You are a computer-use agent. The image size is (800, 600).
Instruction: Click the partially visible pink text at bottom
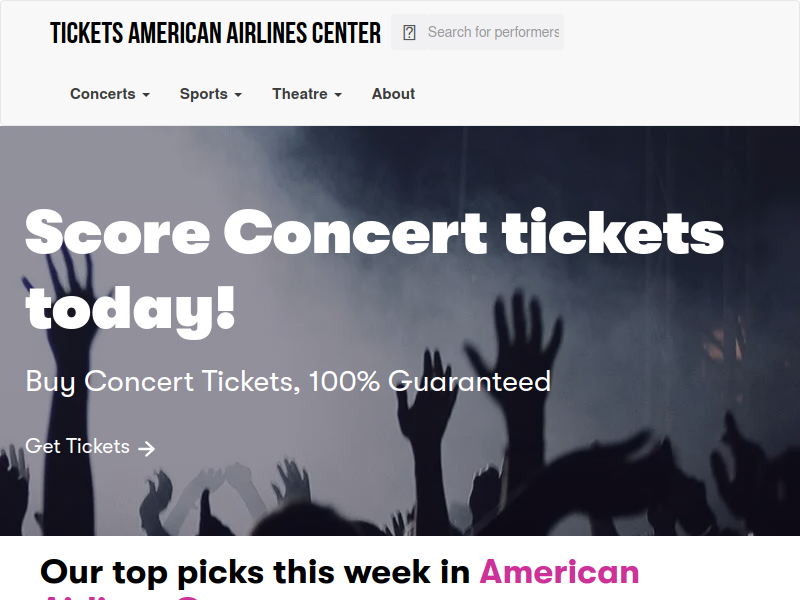click(122, 597)
